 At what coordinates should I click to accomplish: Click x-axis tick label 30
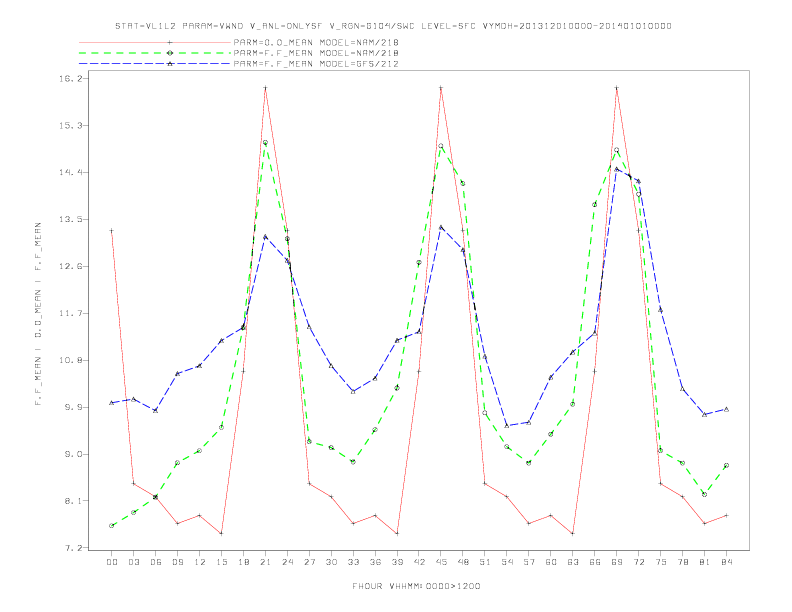point(331,562)
